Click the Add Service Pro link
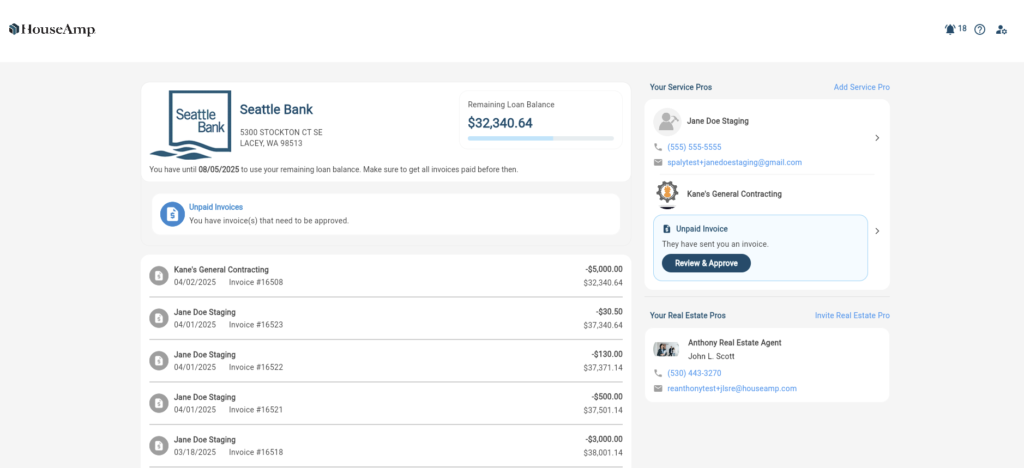This screenshot has height=468, width=1024. 861,88
